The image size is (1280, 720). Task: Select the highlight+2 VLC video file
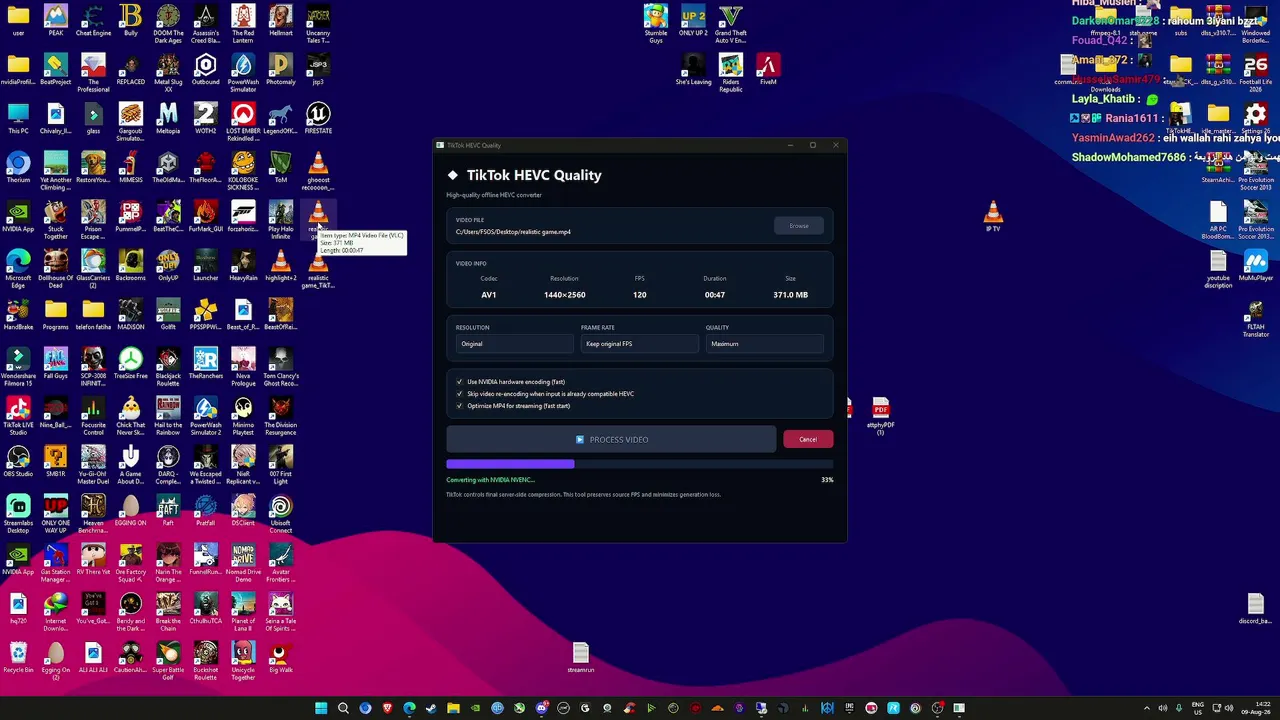point(280,266)
